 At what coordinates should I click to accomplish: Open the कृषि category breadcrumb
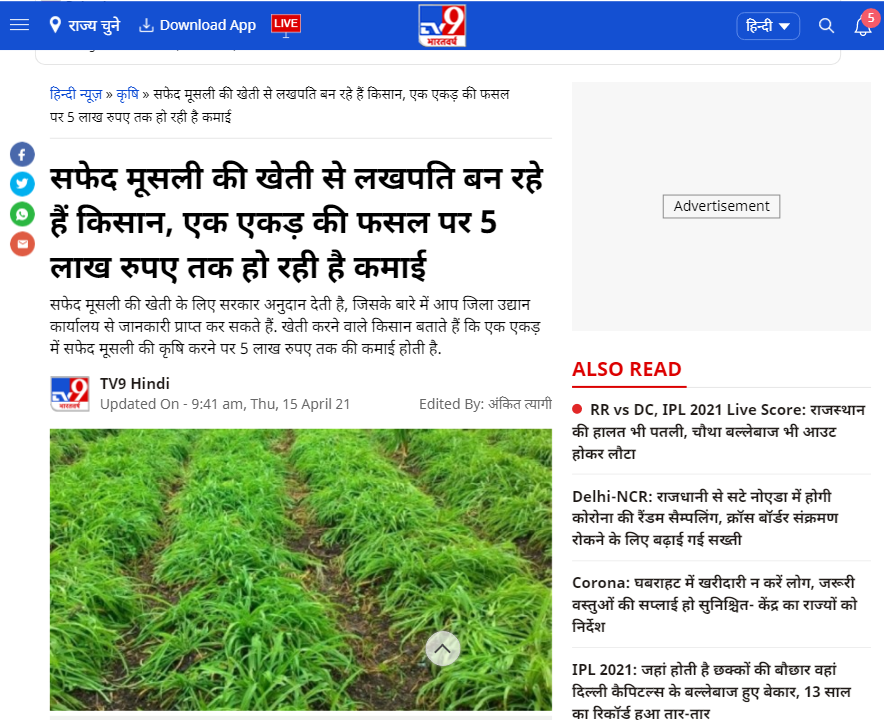click(x=128, y=94)
